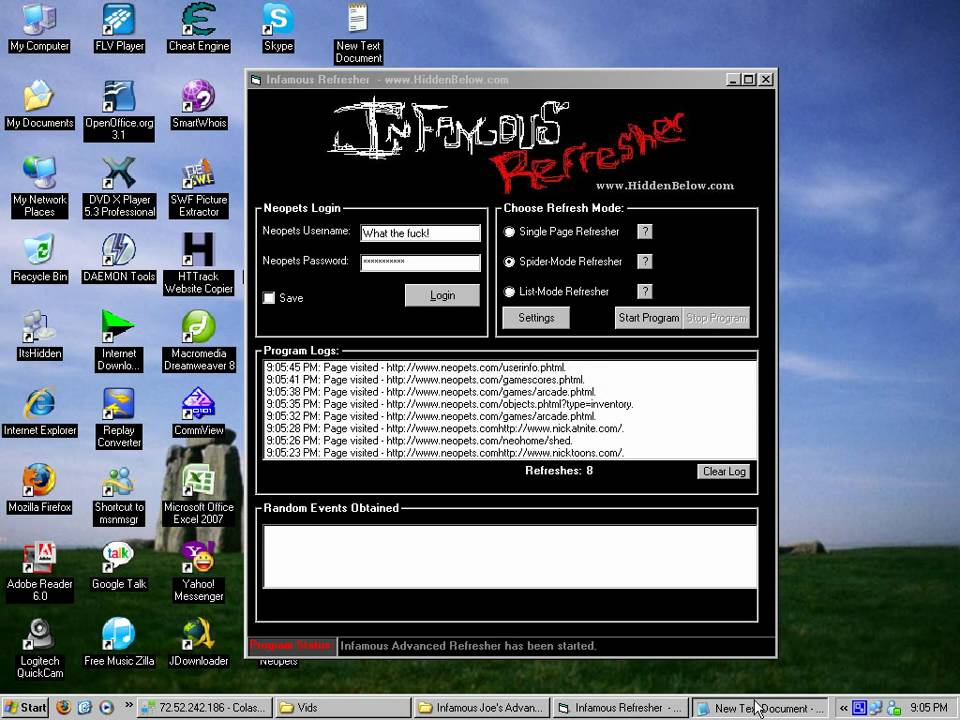Click the JDownloader desktop icon
Viewport: 960px width, 720px height.
198,642
